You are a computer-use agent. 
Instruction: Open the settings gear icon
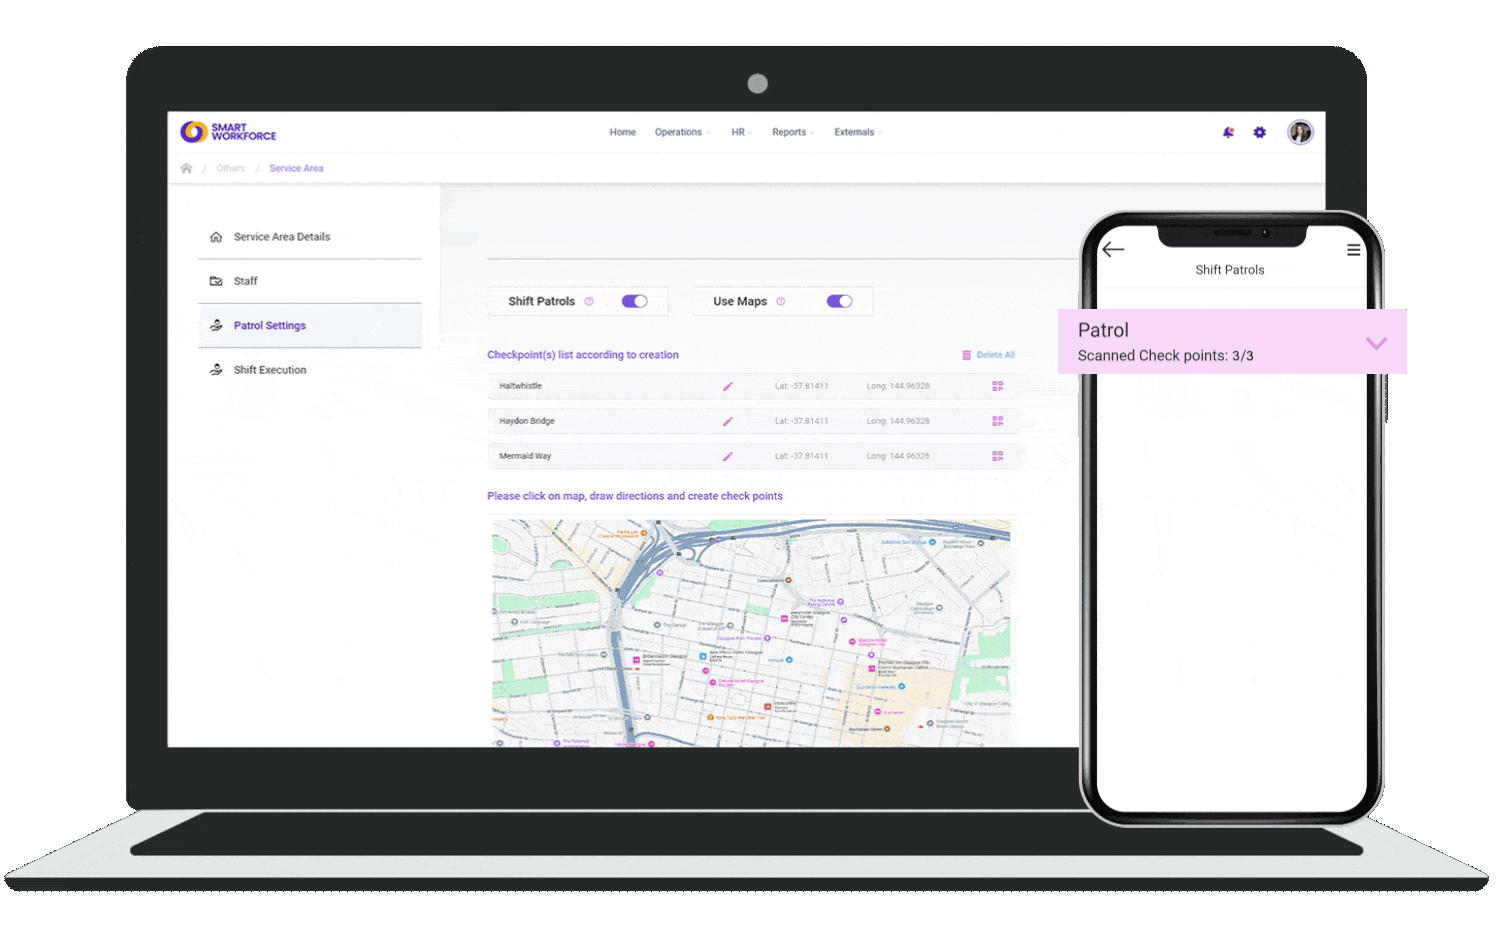click(1259, 132)
